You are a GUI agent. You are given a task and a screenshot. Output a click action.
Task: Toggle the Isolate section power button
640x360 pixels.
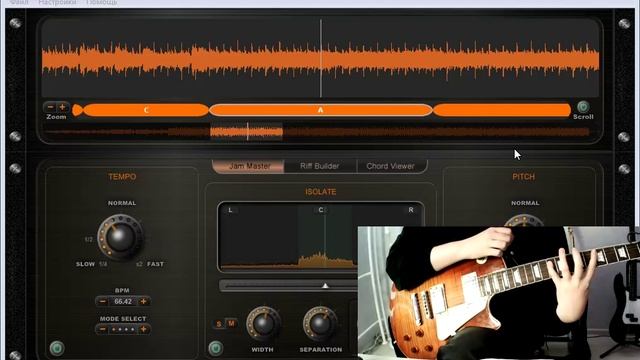216,348
